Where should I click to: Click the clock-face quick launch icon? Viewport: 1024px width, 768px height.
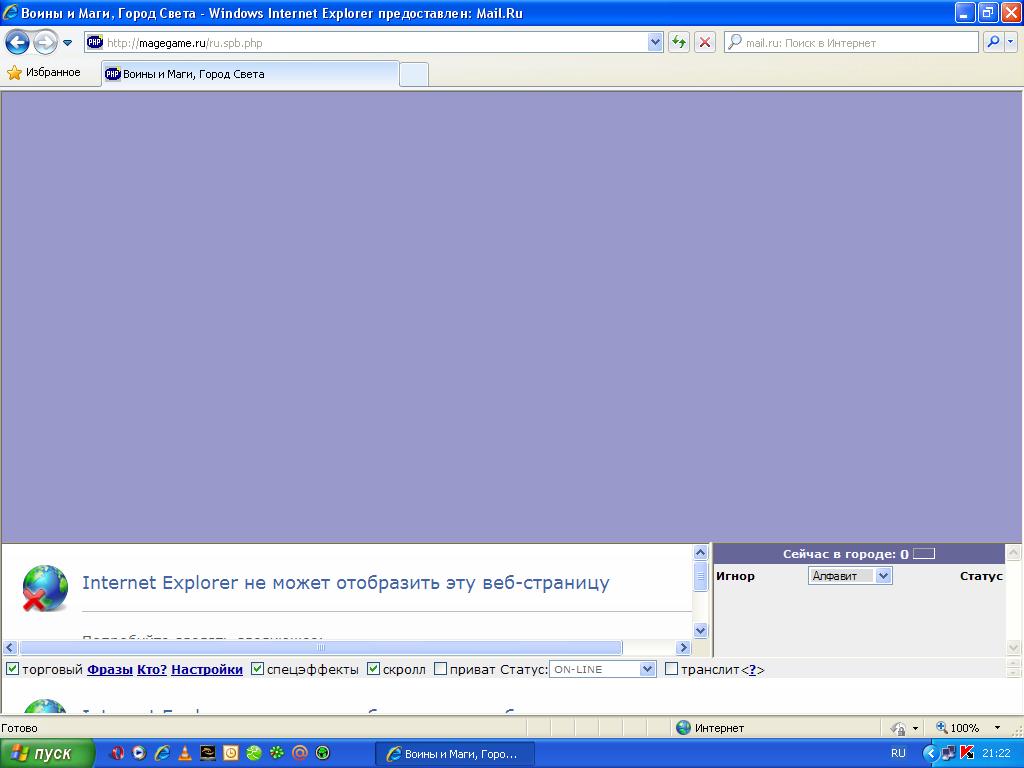click(x=231, y=753)
